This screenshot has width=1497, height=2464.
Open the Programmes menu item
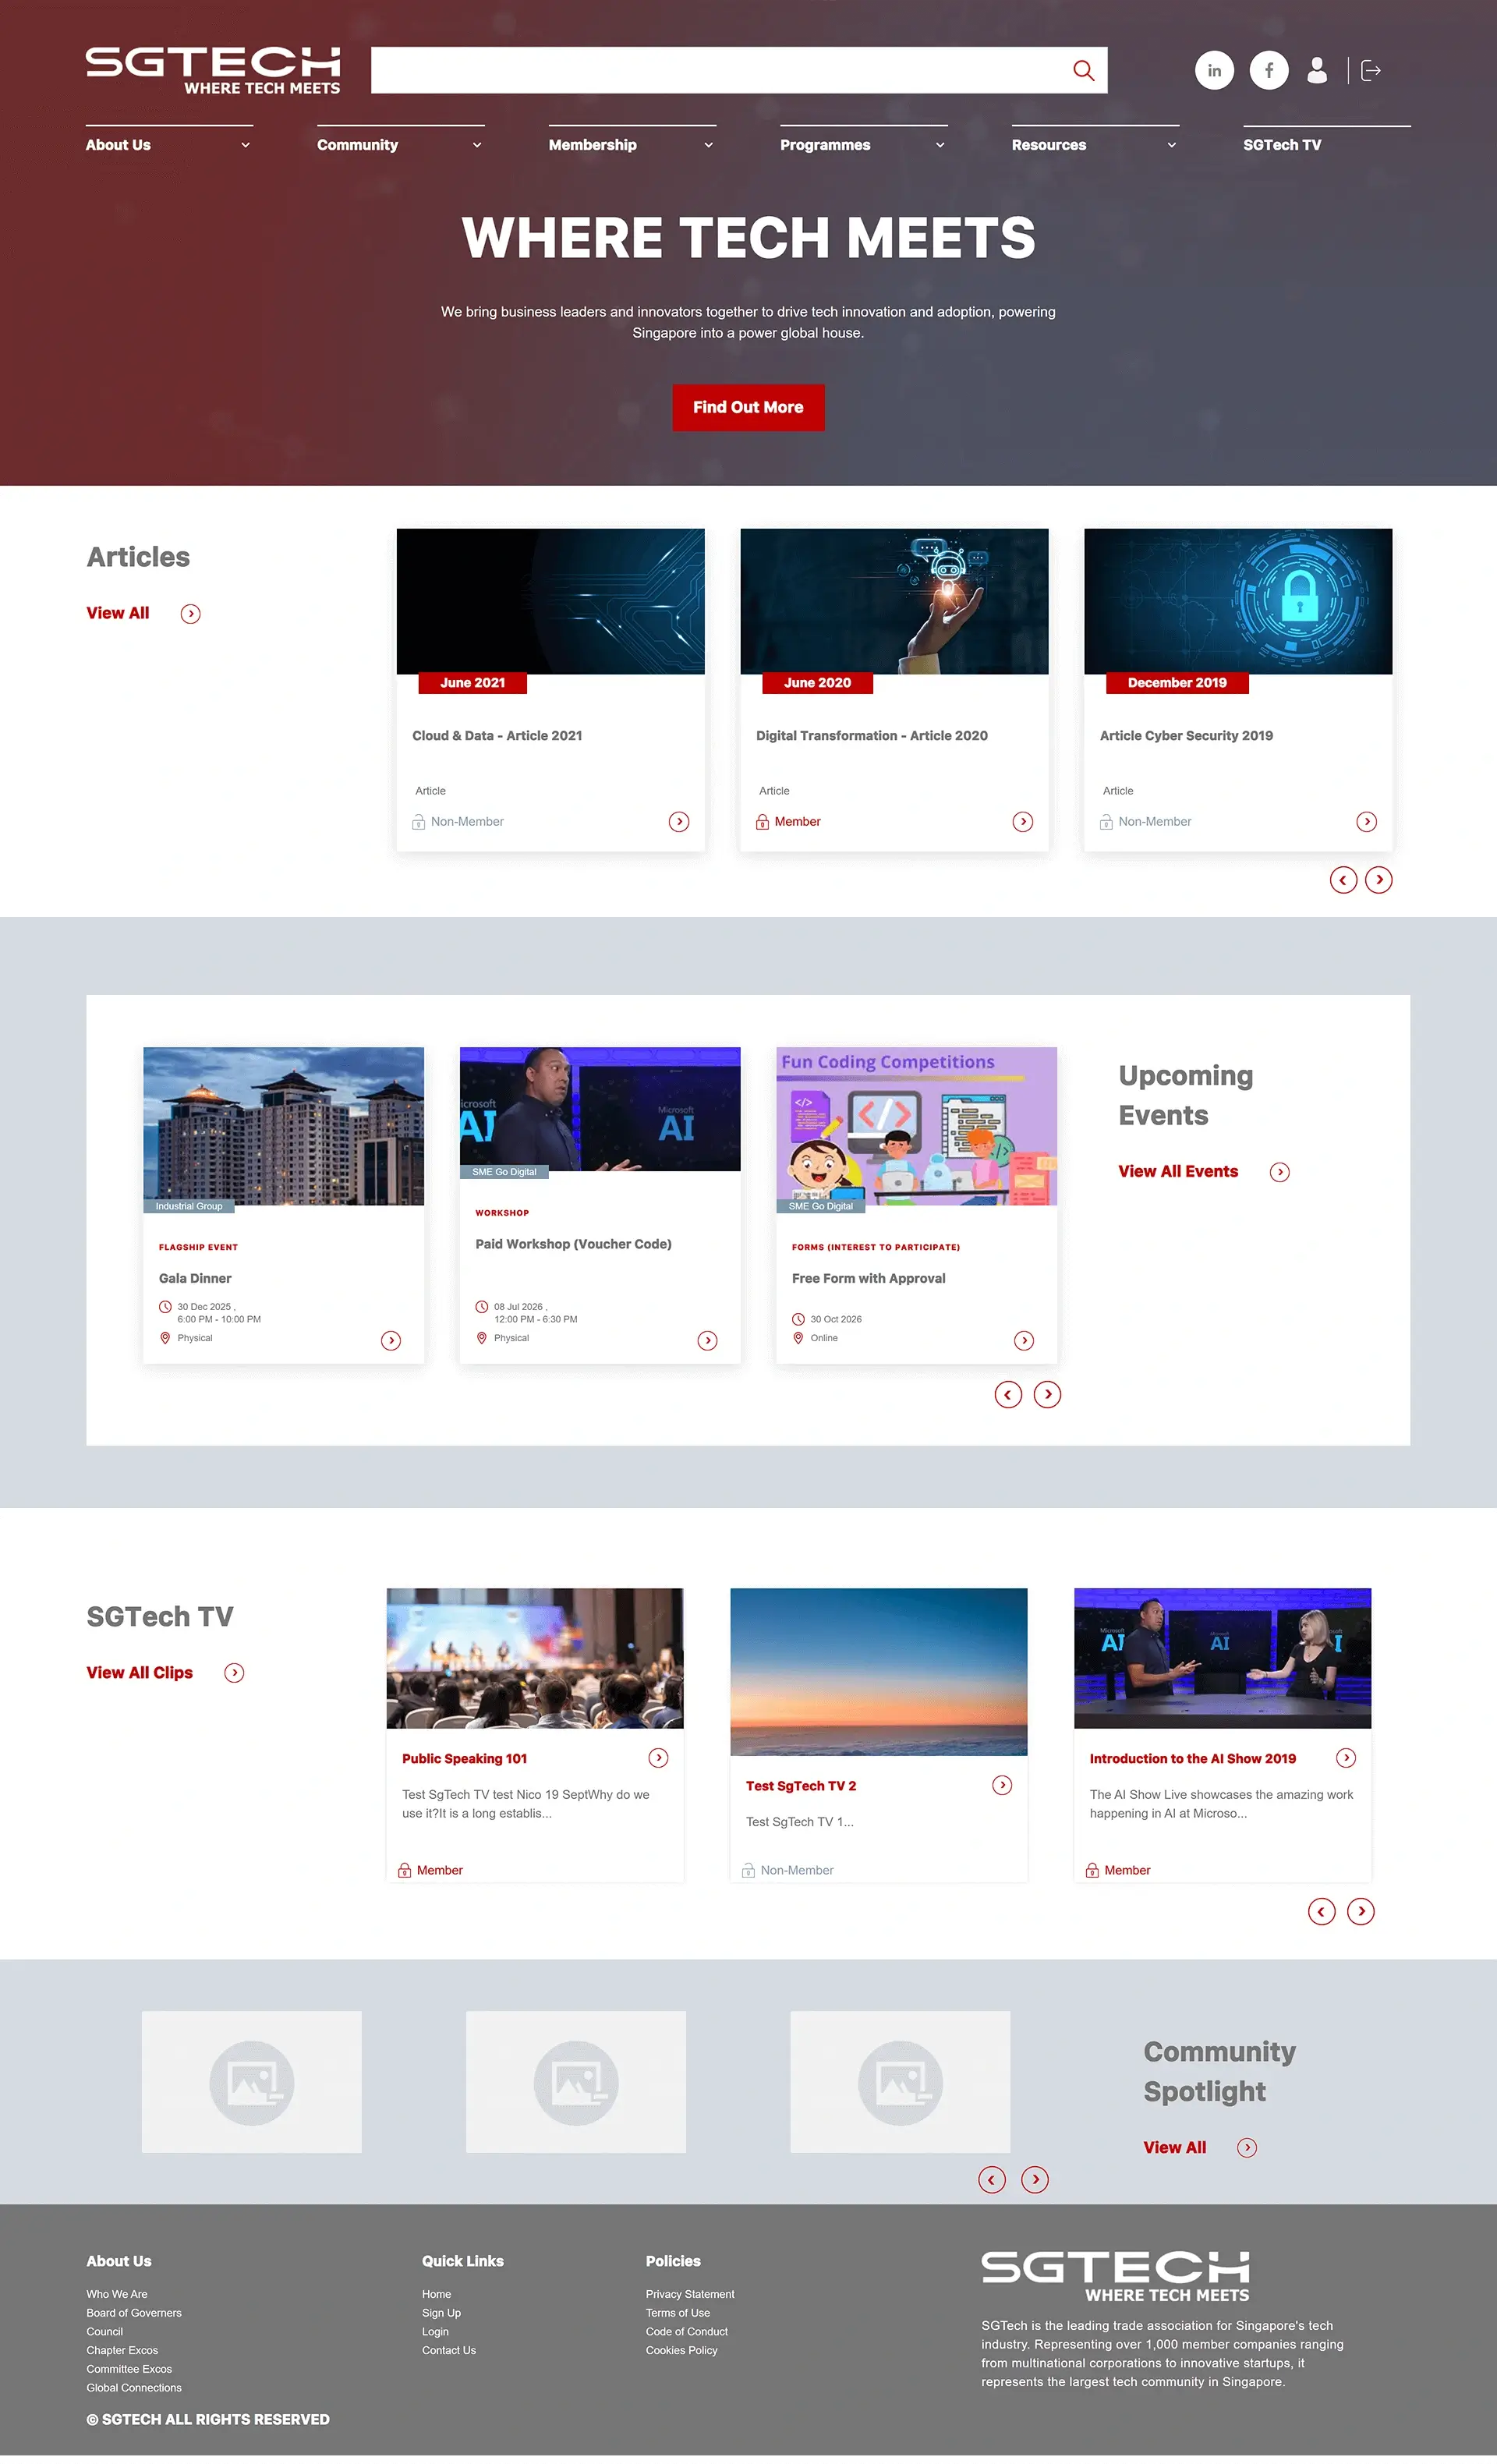(x=825, y=145)
